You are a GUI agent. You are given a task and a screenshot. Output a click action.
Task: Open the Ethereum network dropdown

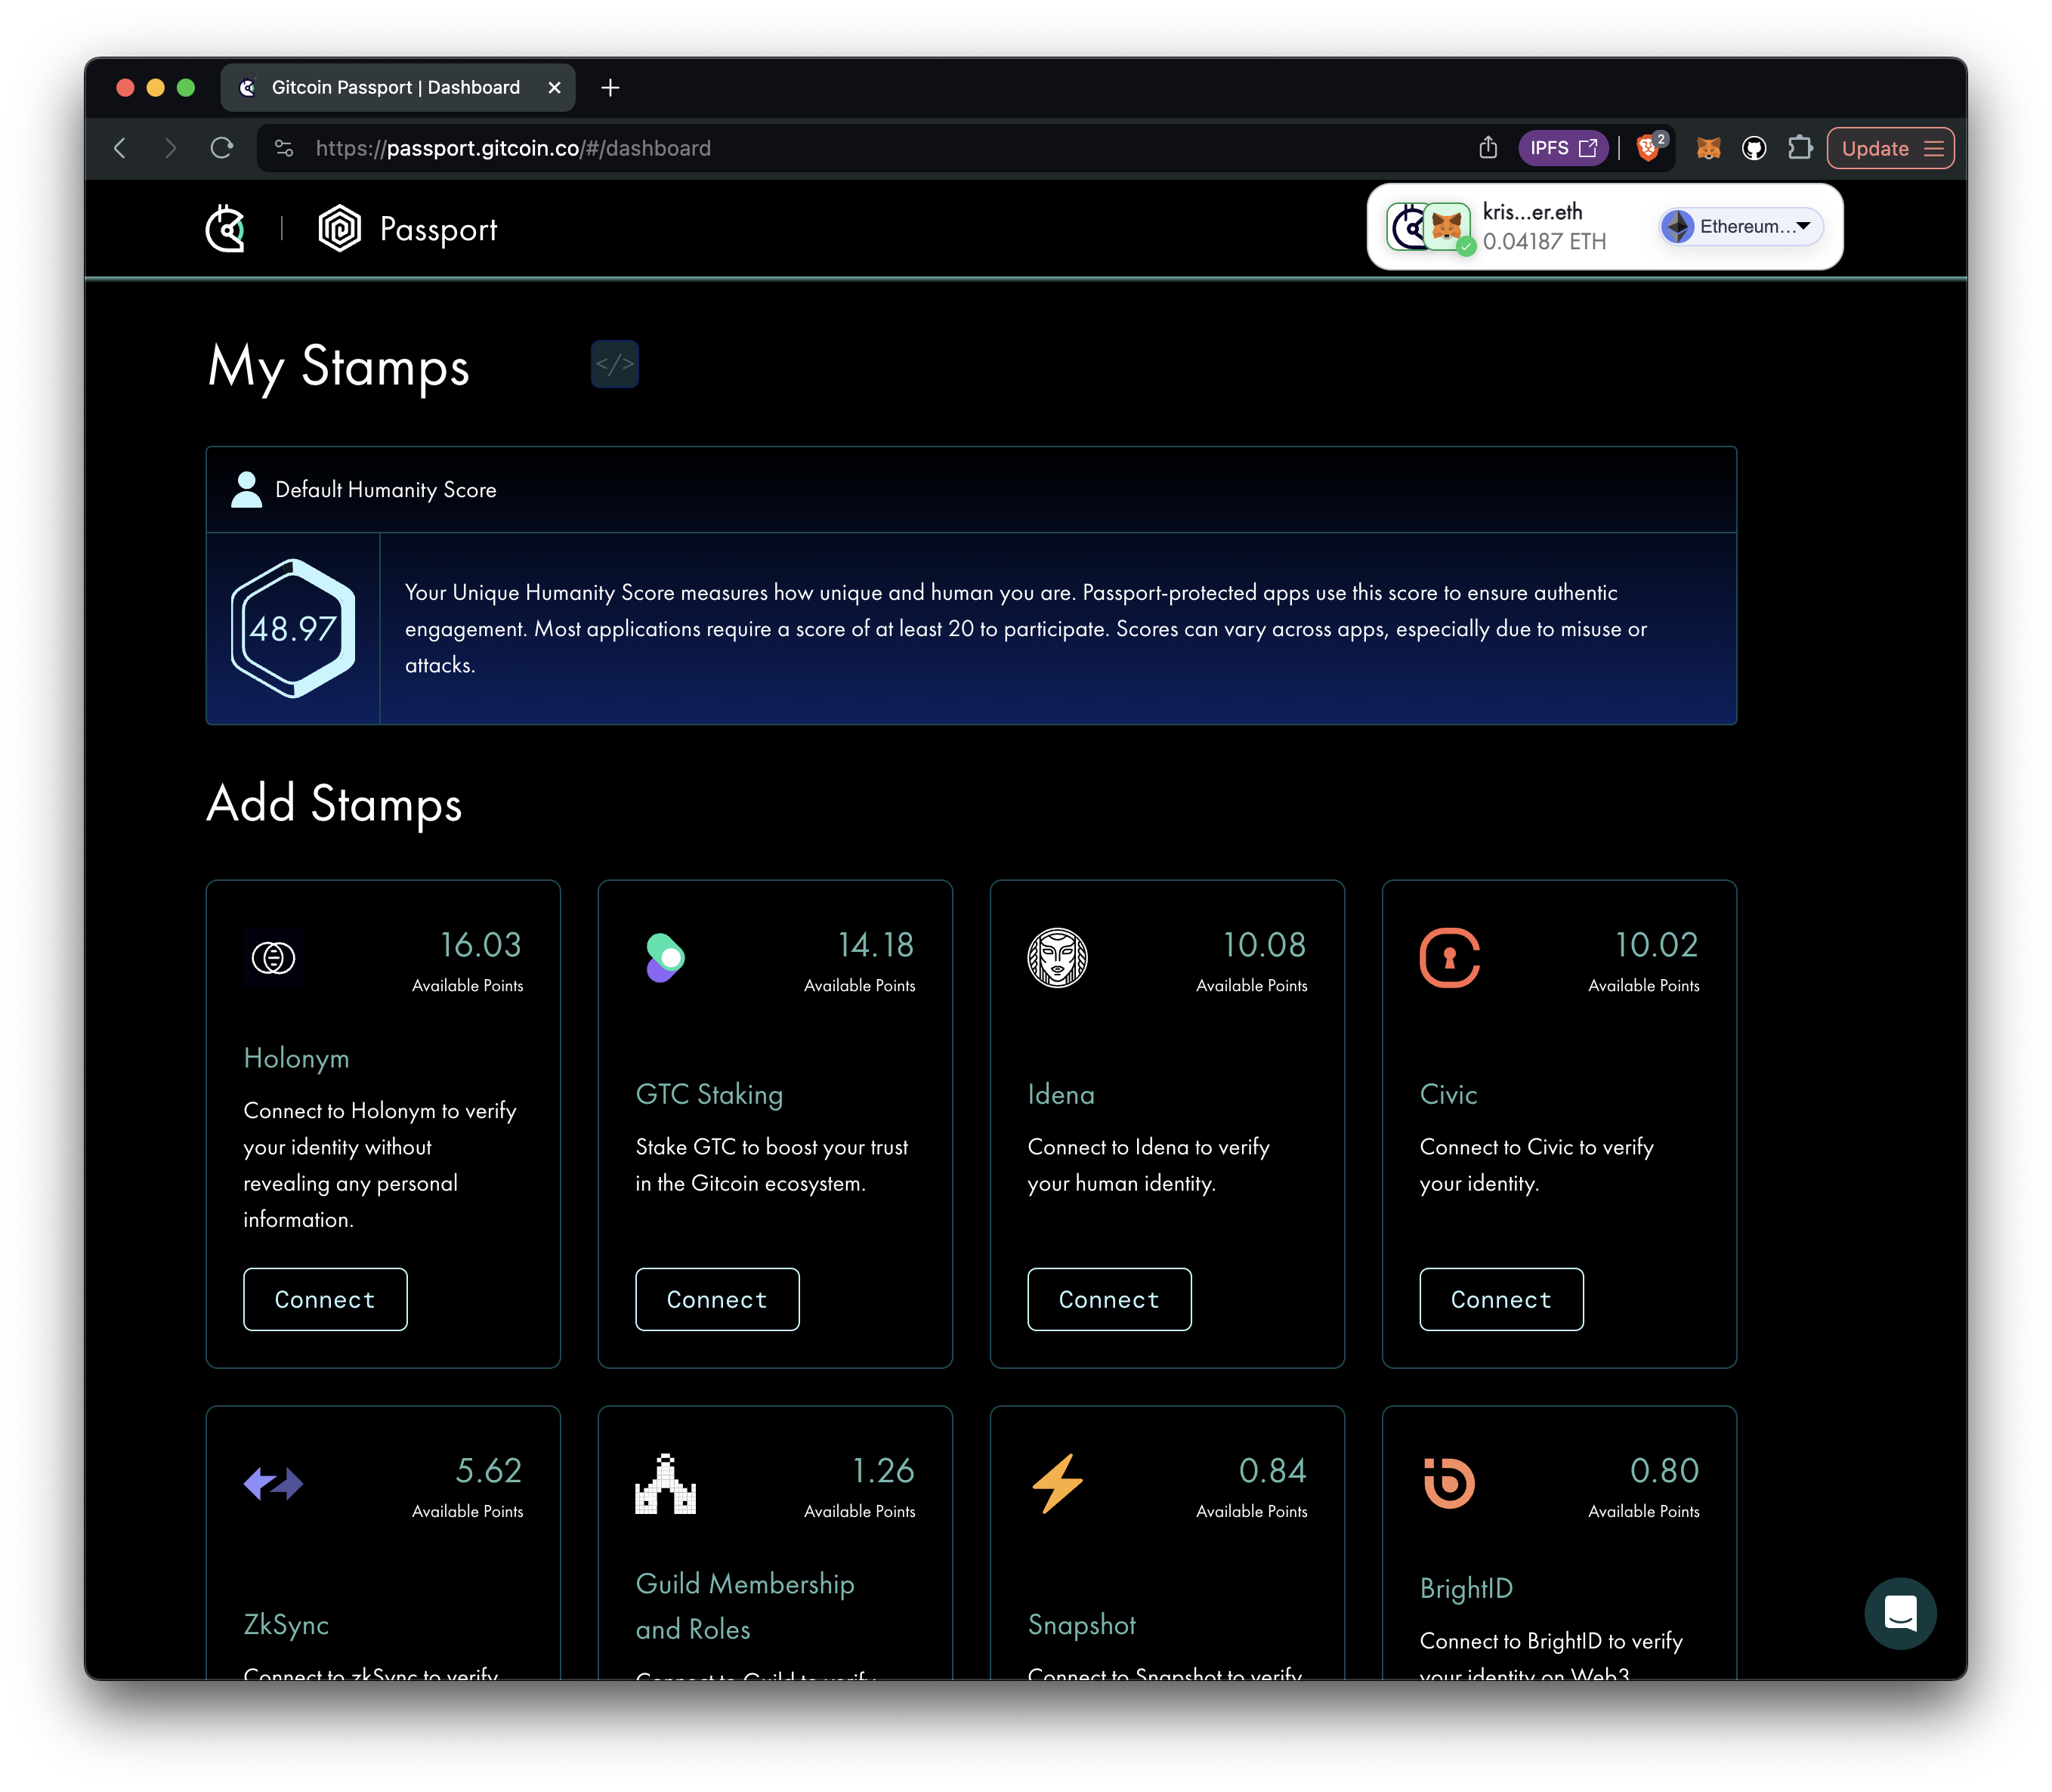click(x=1740, y=226)
